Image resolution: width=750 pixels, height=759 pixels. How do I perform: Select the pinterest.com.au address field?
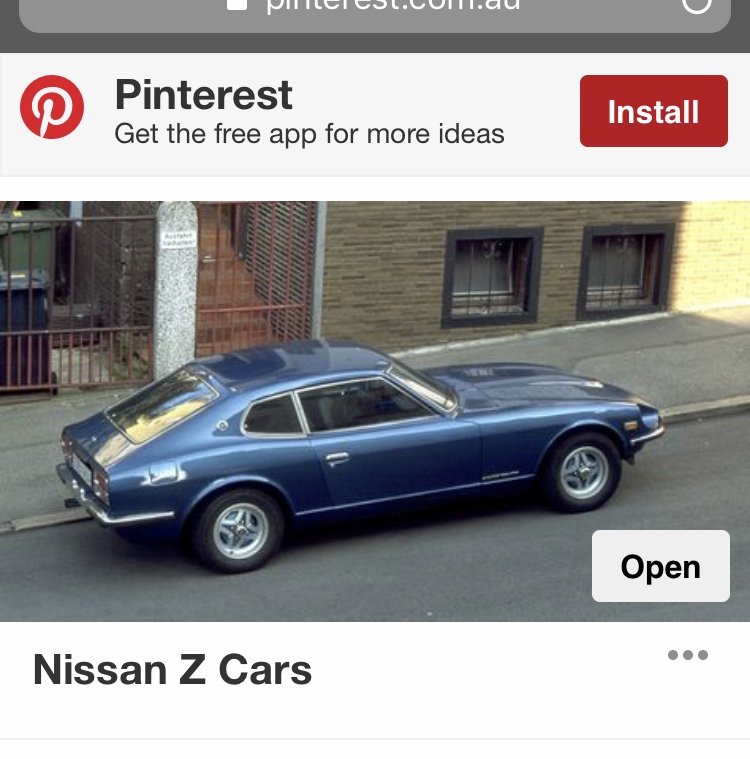coord(392,6)
